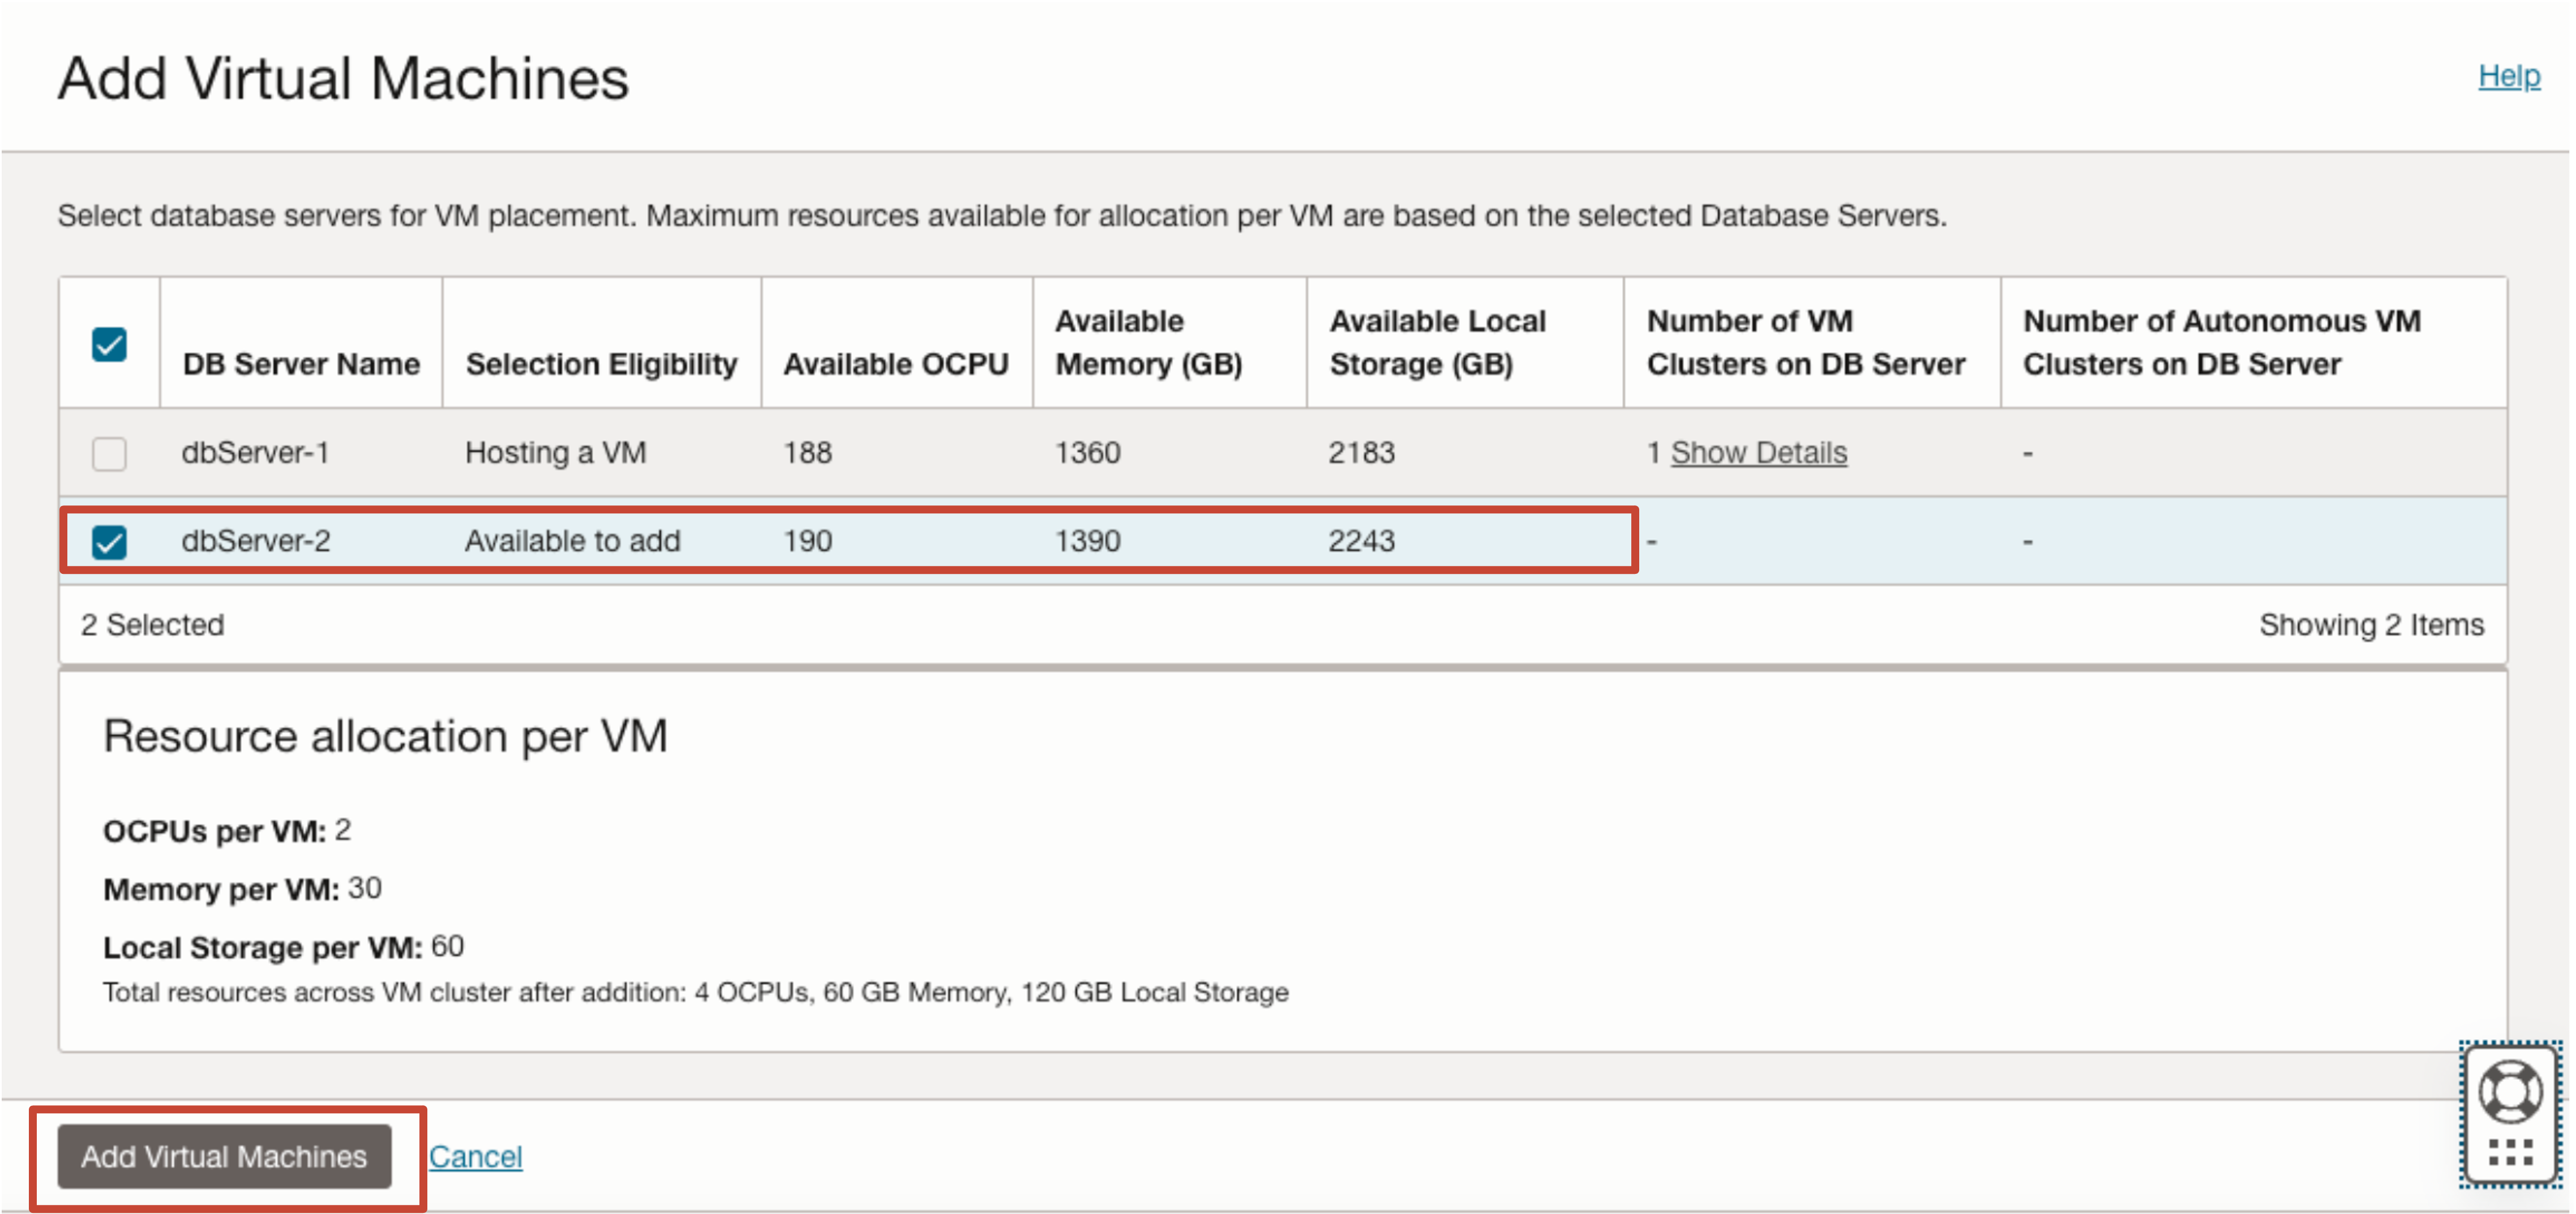2576x1214 pixels.
Task: Click the Available to add eligibility cell
Action: click(572, 541)
